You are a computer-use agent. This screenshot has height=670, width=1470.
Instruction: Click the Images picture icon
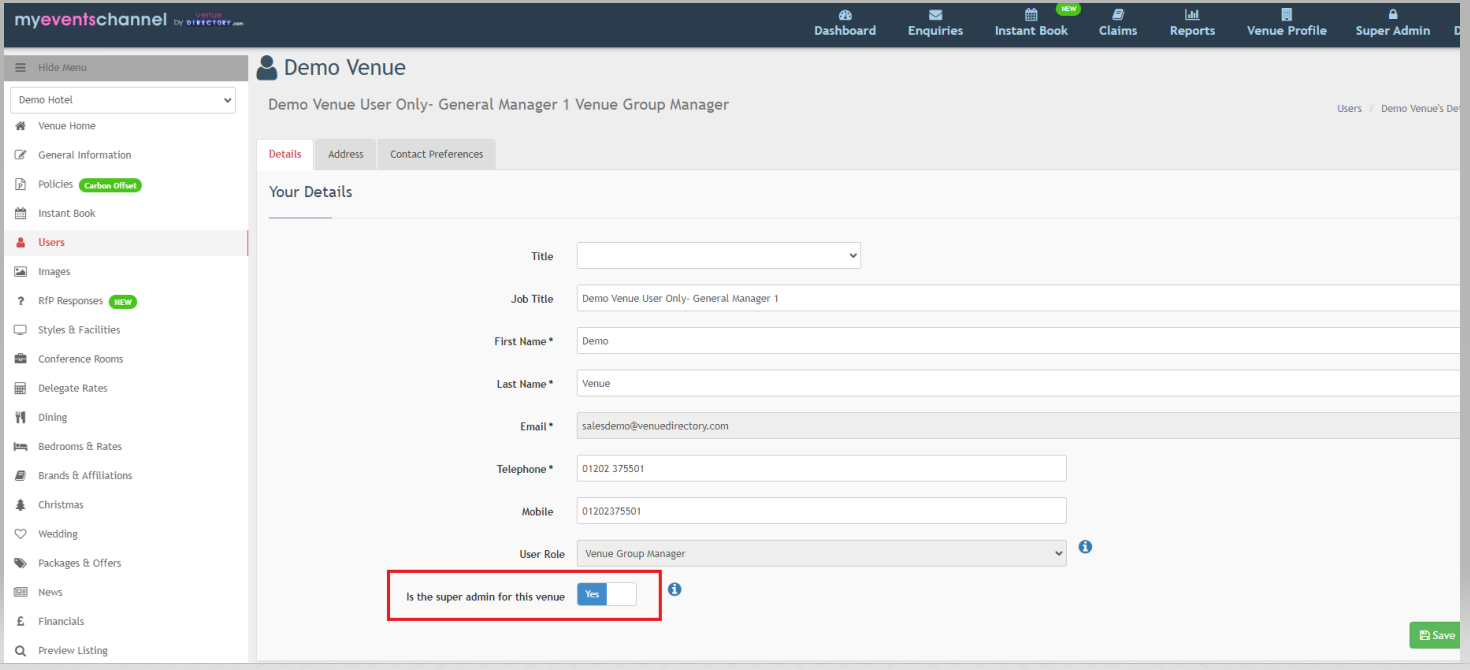(x=20, y=271)
